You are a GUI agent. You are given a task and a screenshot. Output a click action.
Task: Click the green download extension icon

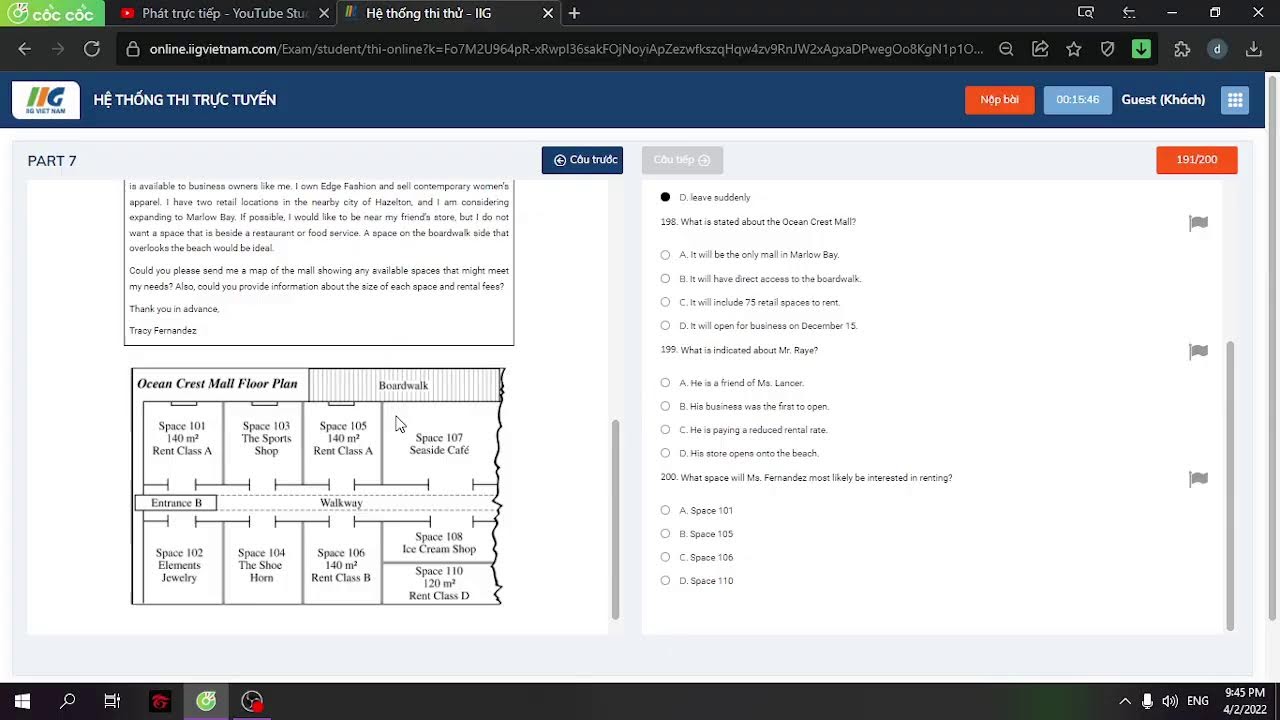pos(1141,49)
